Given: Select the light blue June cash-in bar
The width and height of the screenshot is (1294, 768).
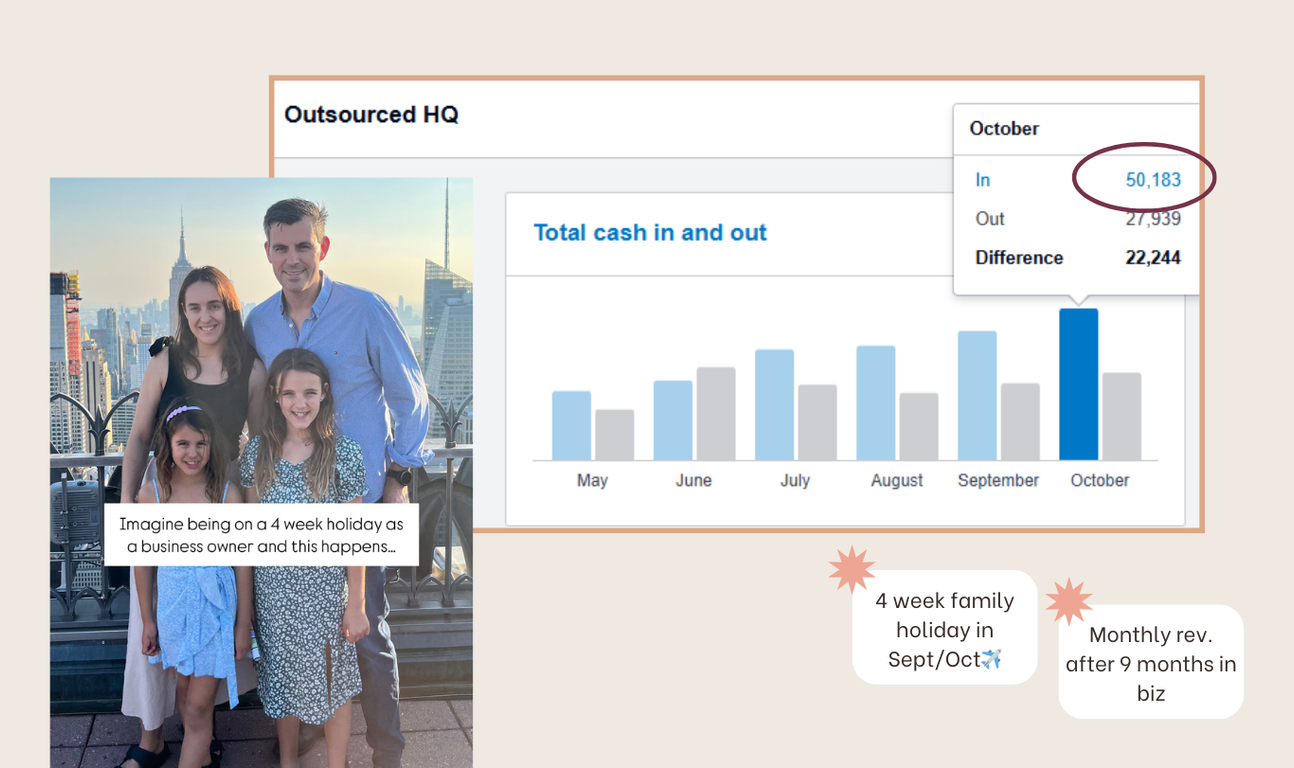Looking at the screenshot, I should tap(673, 420).
